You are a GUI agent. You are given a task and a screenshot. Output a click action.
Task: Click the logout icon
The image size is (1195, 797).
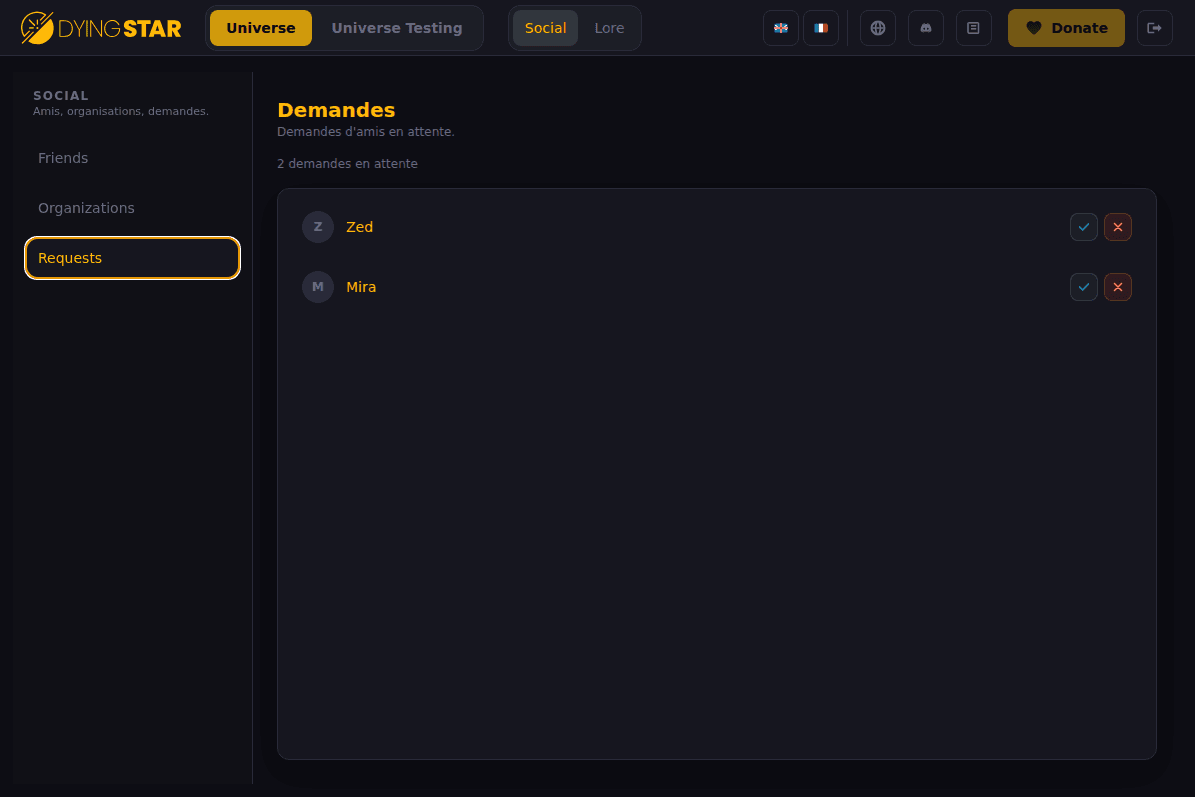click(1155, 28)
